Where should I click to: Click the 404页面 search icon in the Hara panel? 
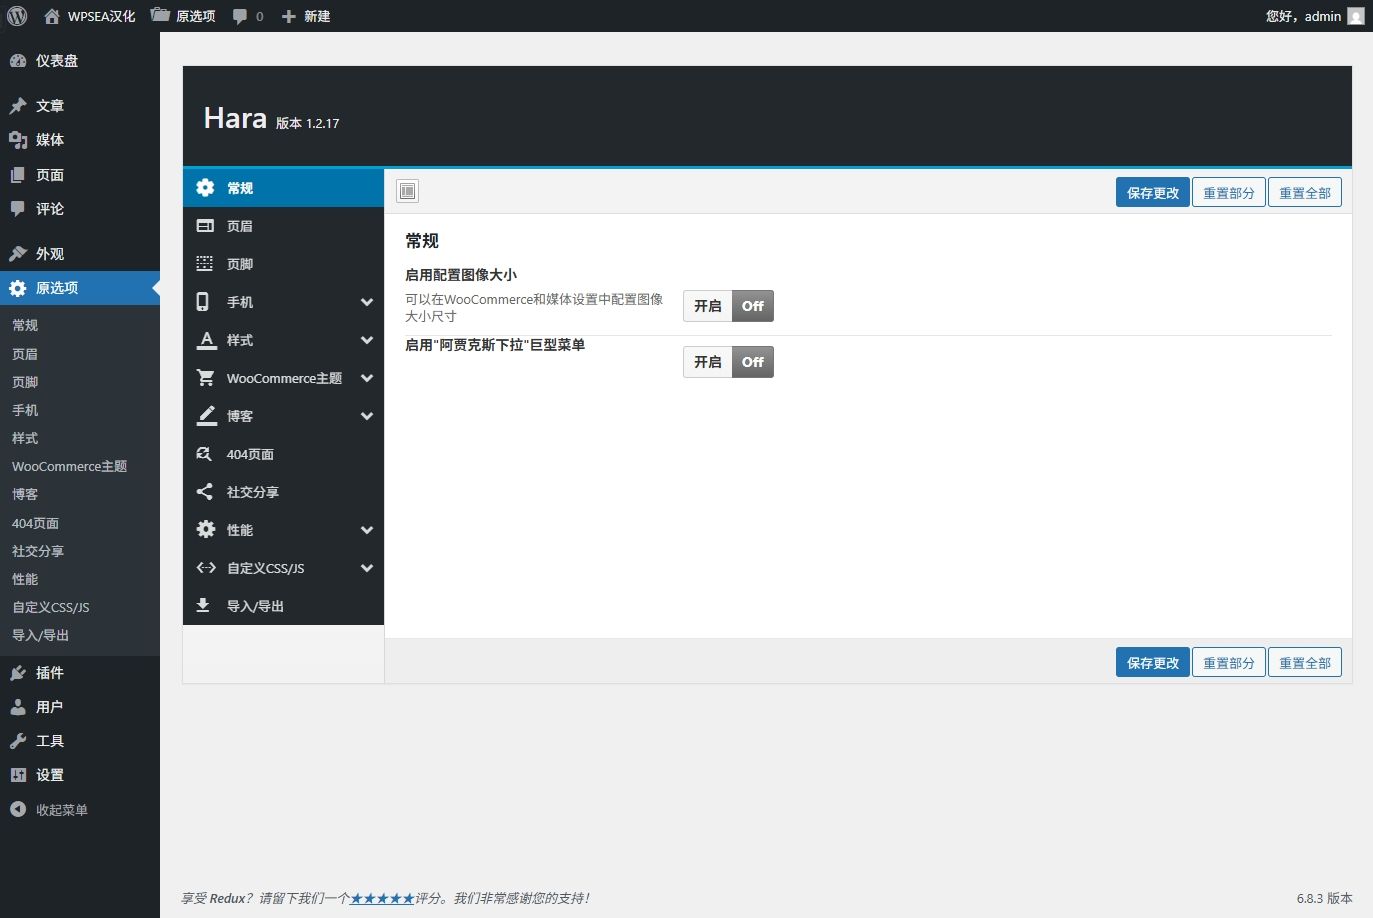coord(205,454)
